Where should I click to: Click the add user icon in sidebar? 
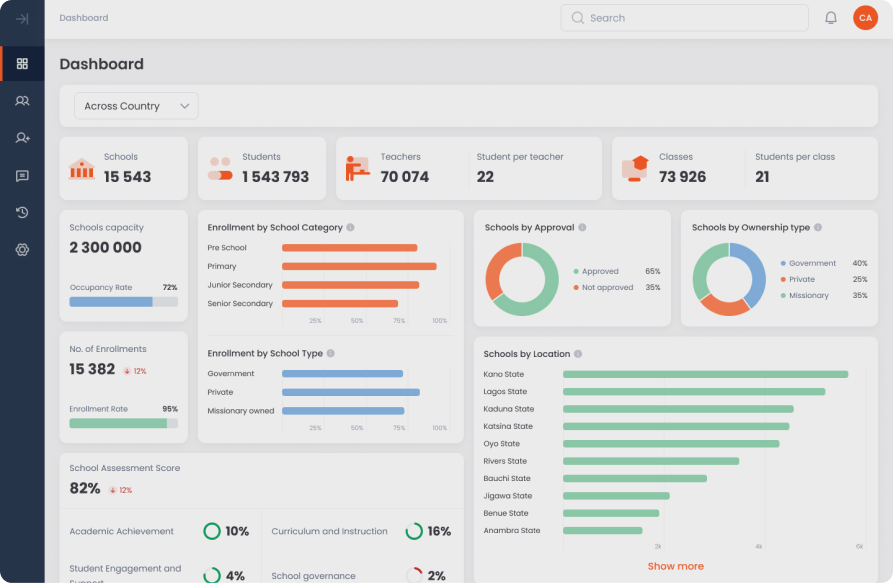point(22,138)
